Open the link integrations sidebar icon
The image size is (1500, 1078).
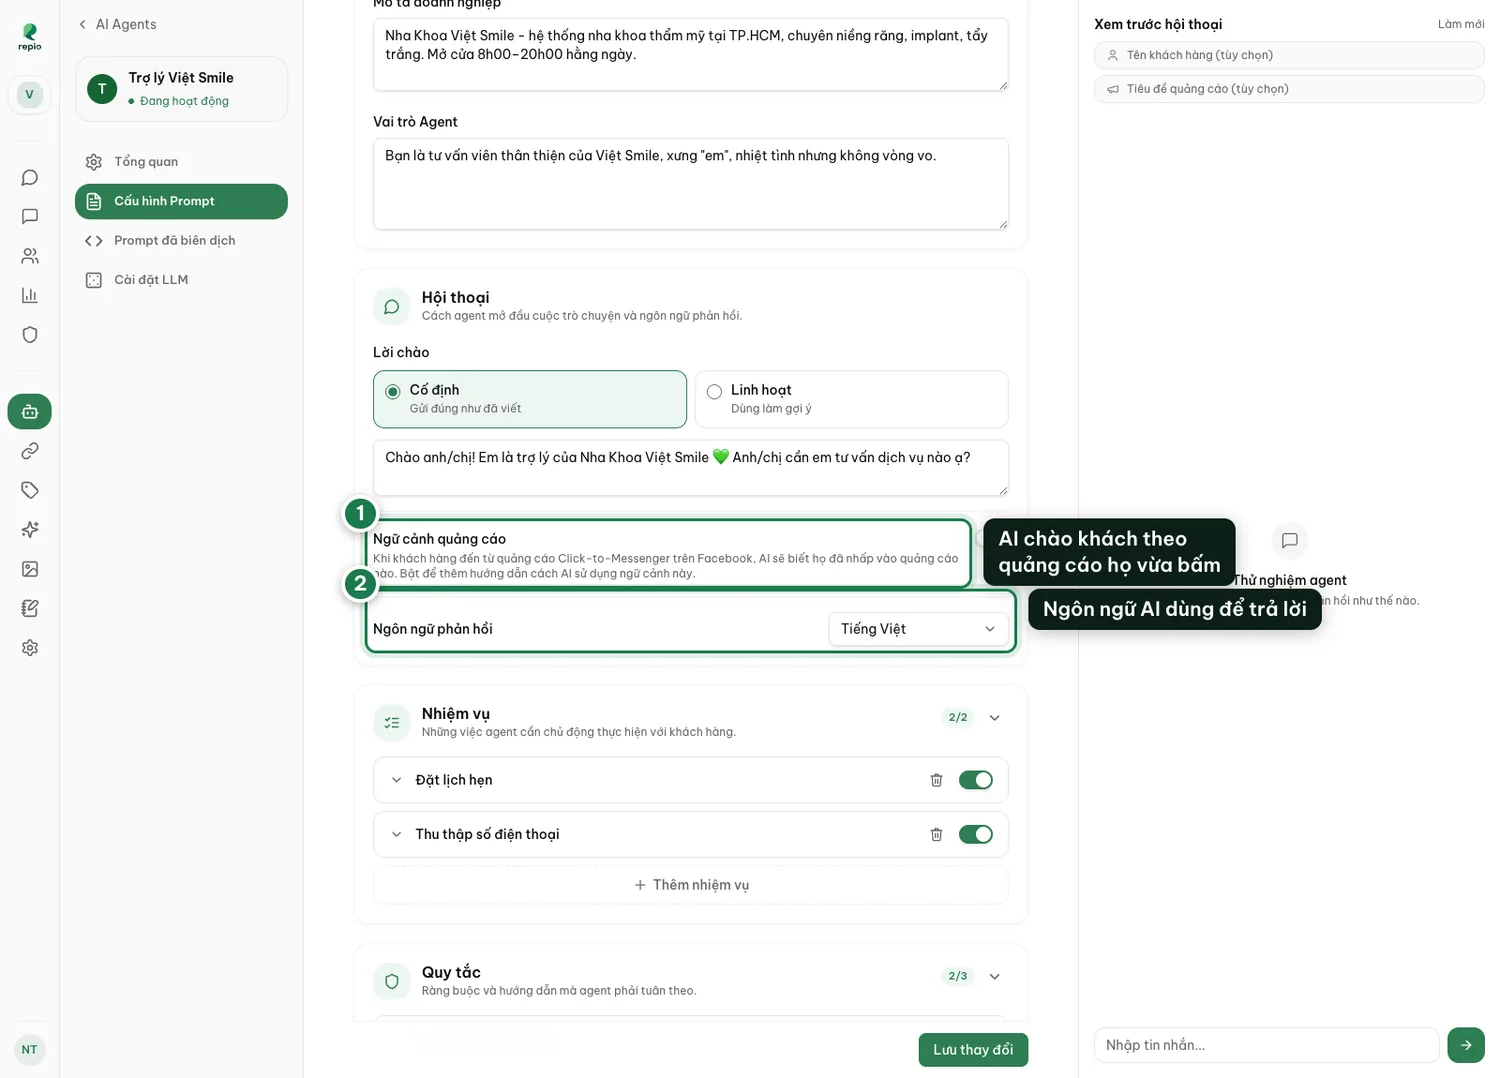pyautogui.click(x=30, y=451)
